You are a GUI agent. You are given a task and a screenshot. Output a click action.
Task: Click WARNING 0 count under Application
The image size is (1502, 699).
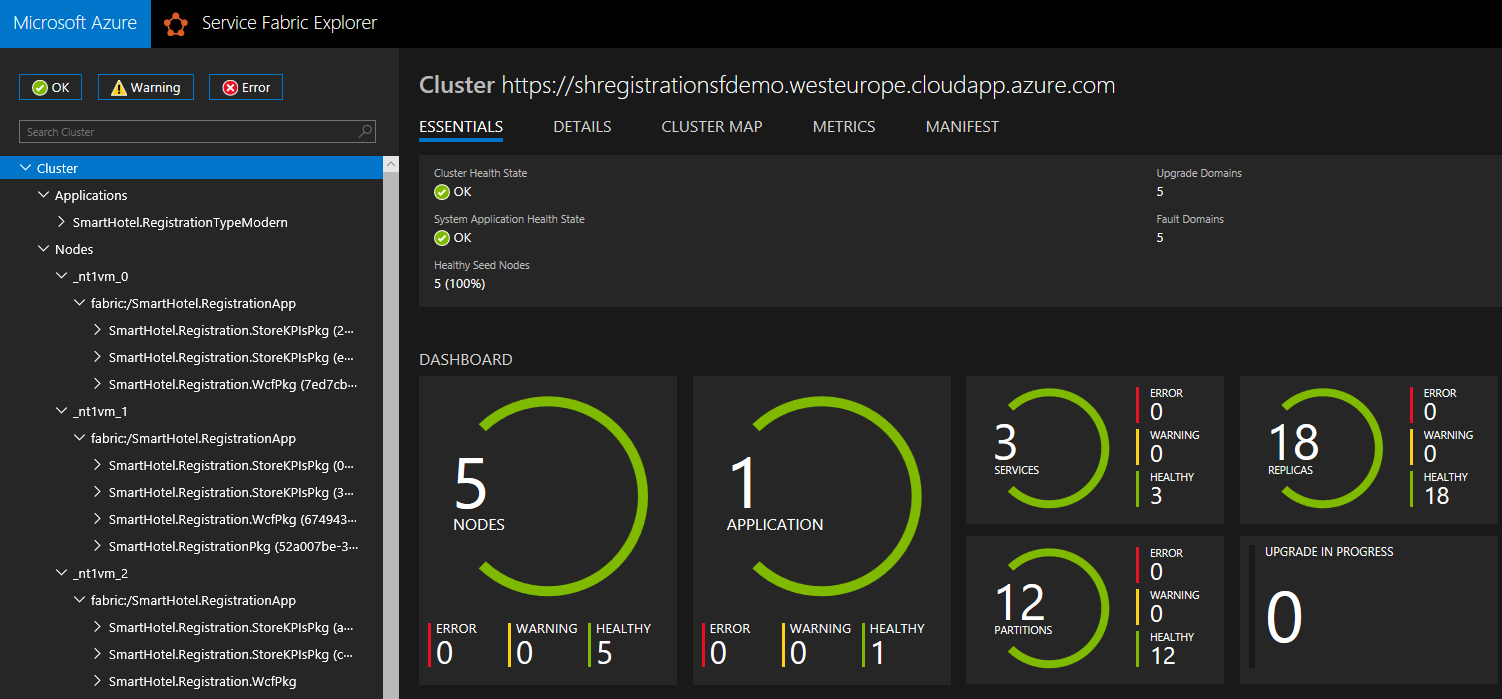click(x=816, y=644)
